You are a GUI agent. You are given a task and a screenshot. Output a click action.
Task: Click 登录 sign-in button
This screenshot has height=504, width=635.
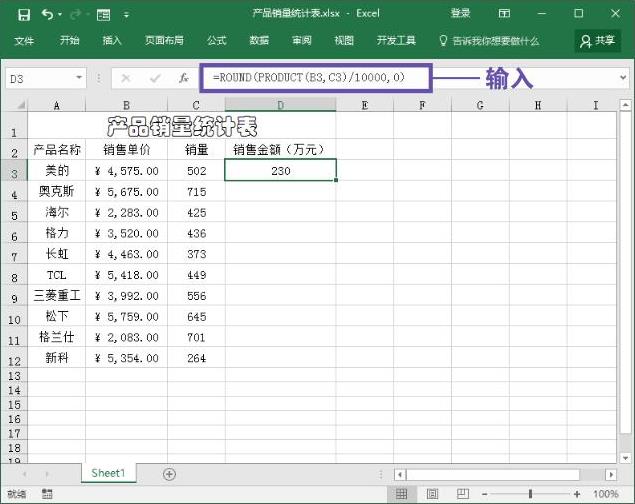tap(460, 13)
